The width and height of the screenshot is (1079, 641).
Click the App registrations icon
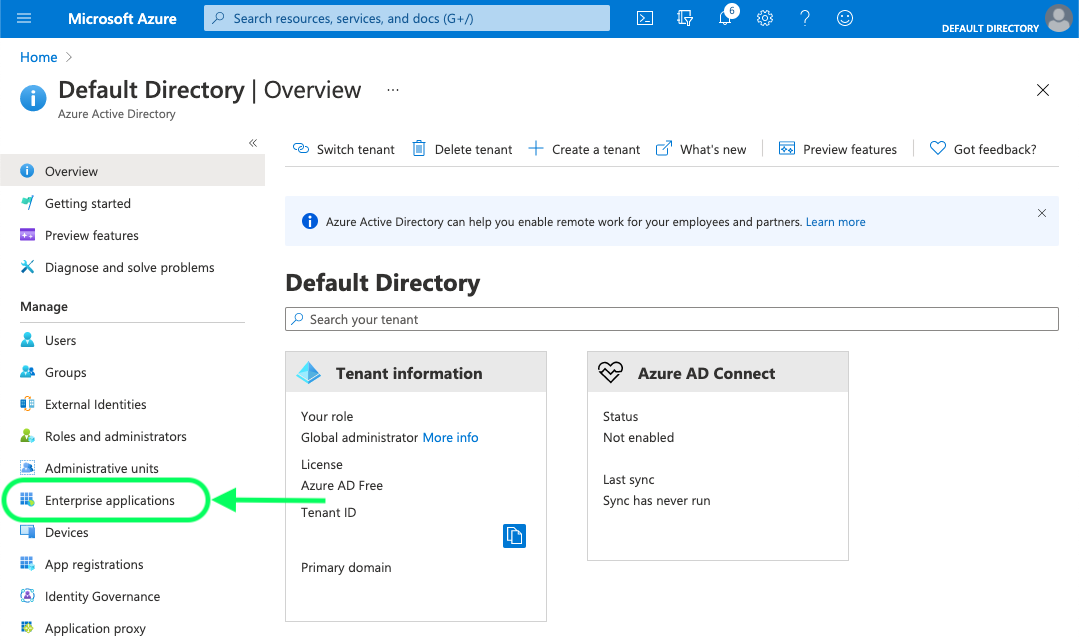click(x=28, y=564)
